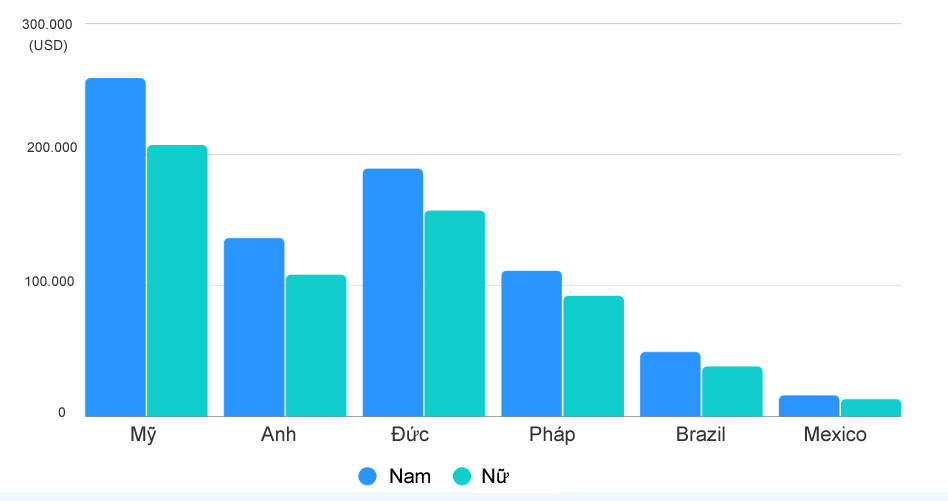Select the teal Nữ bar for Mỹ
The width and height of the screenshot is (948, 501).
[177, 280]
